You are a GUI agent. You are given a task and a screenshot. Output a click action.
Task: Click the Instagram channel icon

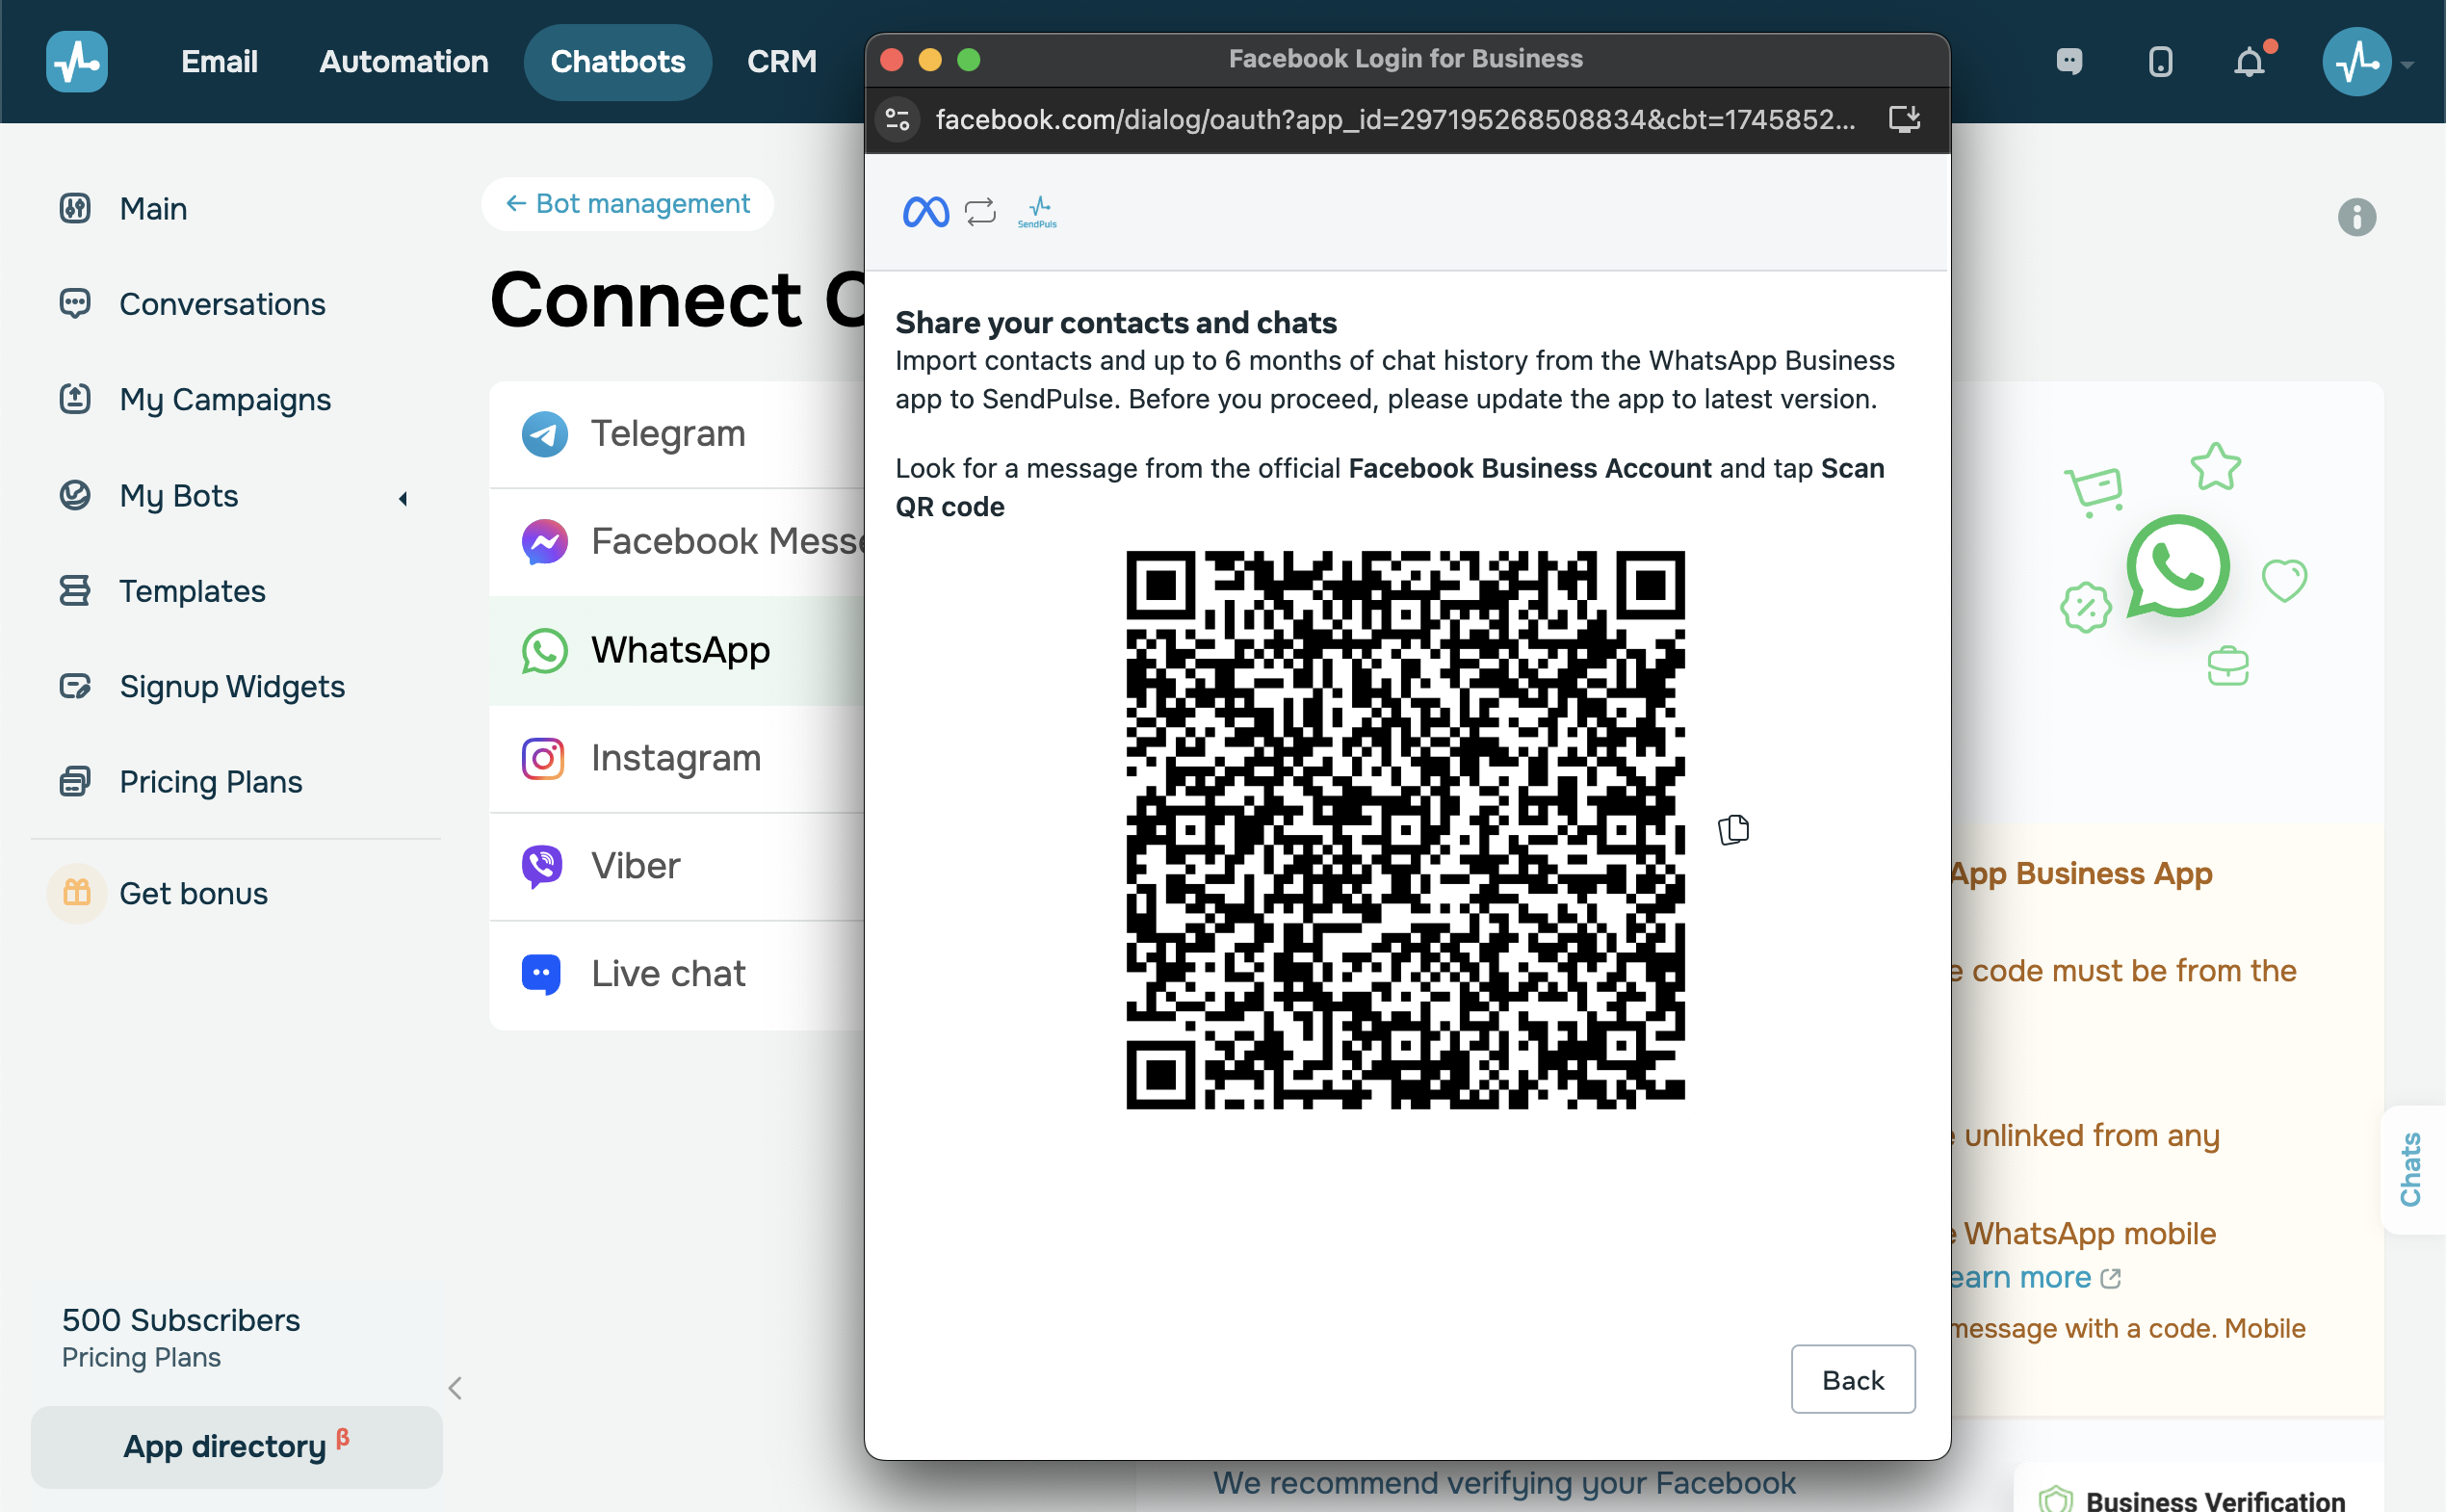[x=543, y=758]
